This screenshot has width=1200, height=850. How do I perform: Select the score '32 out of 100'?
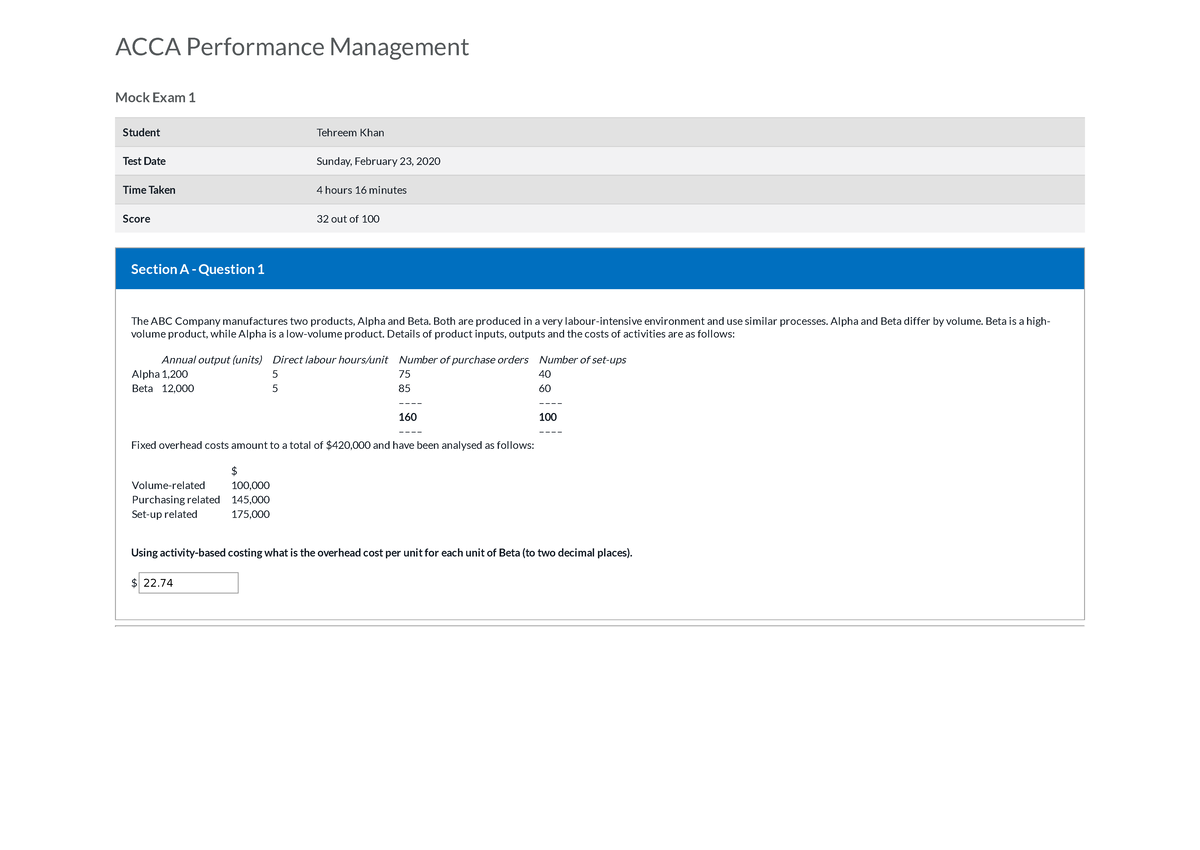[x=348, y=219]
